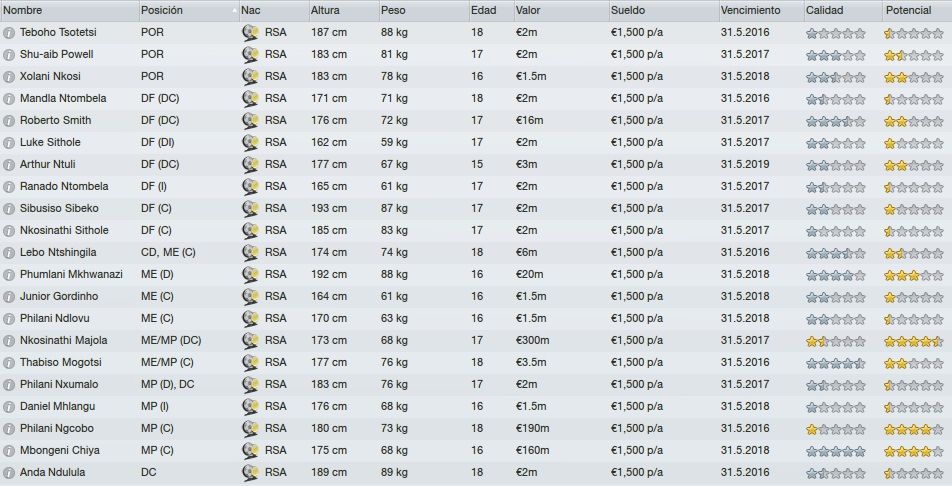Select player name Phumlani Mkhwanazi
This screenshot has height=486, width=952.
[71, 275]
